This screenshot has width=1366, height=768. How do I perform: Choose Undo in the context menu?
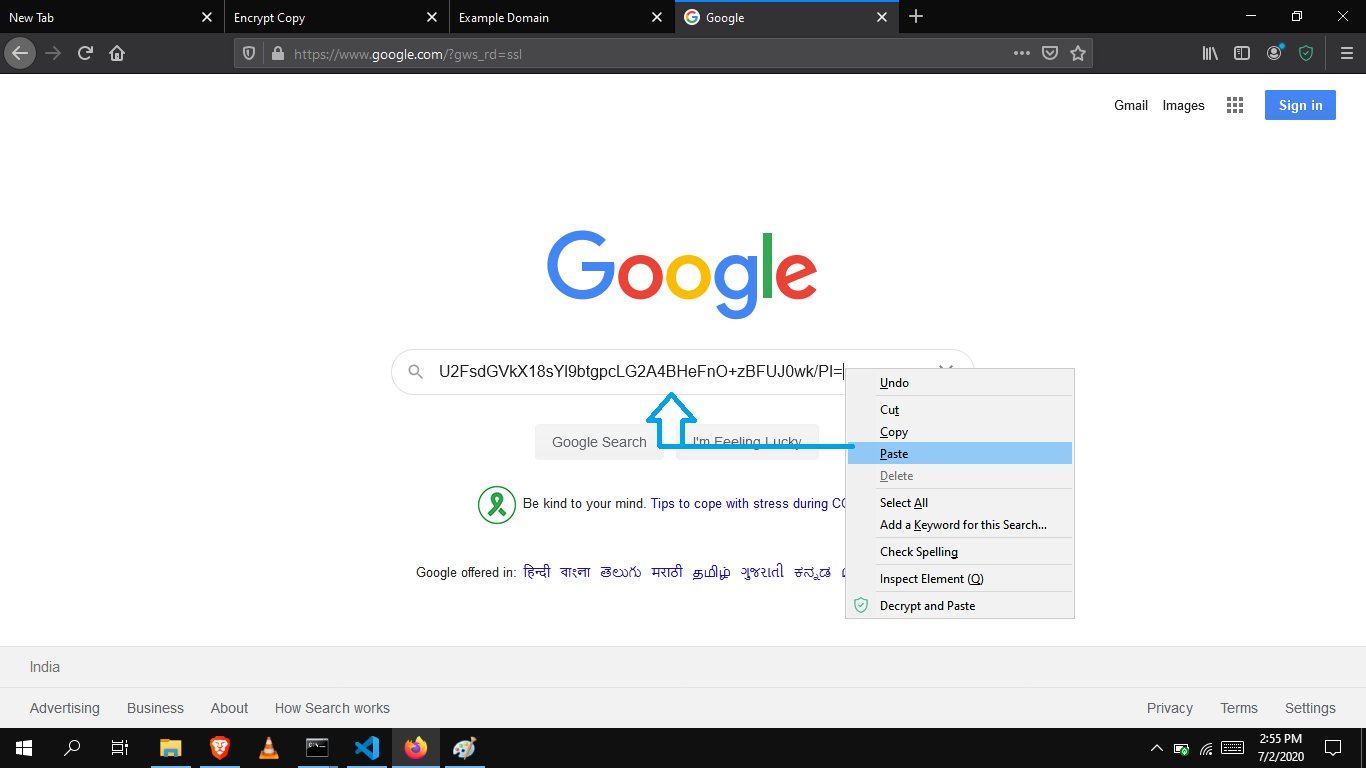[x=960, y=383]
